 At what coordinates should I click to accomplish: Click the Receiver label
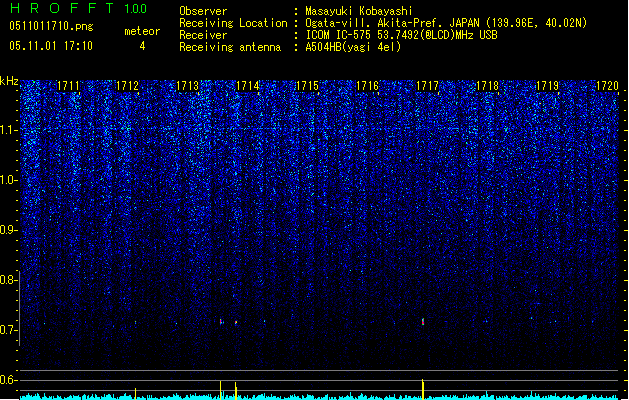pyautogui.click(x=203, y=35)
